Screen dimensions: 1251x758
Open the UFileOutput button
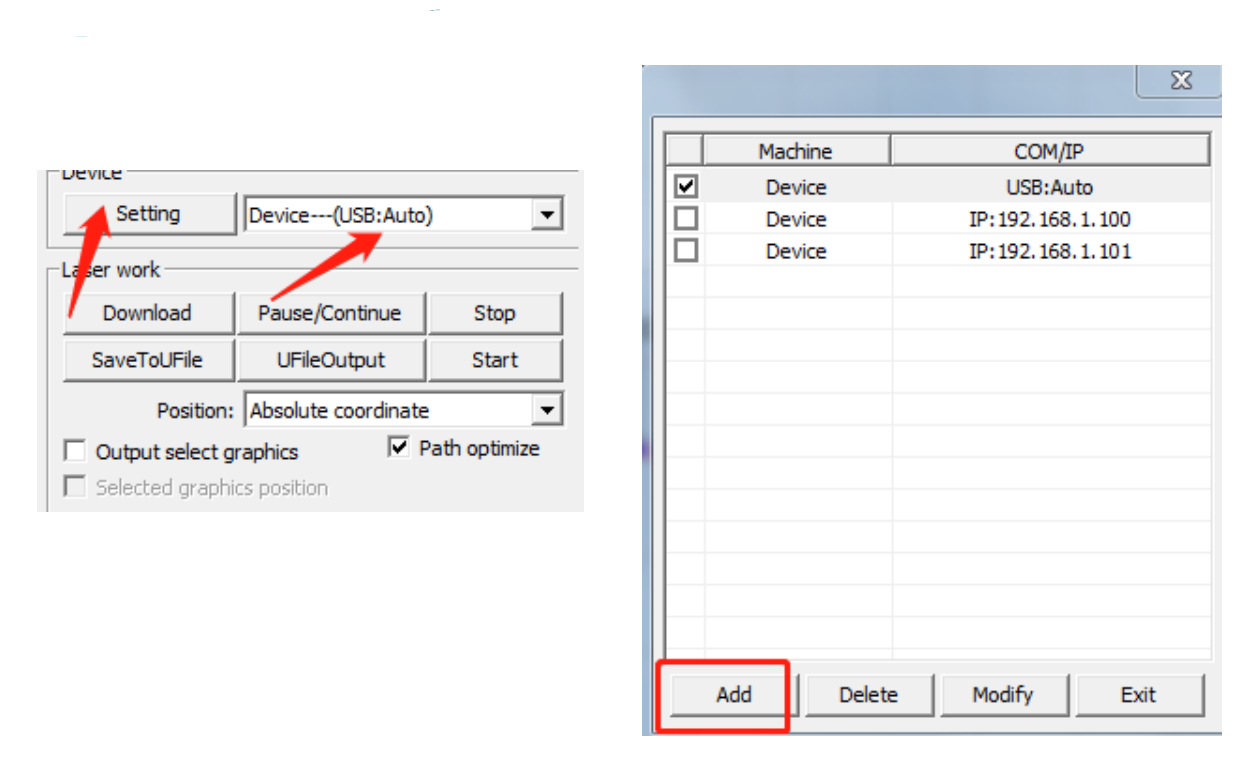[x=331, y=361]
